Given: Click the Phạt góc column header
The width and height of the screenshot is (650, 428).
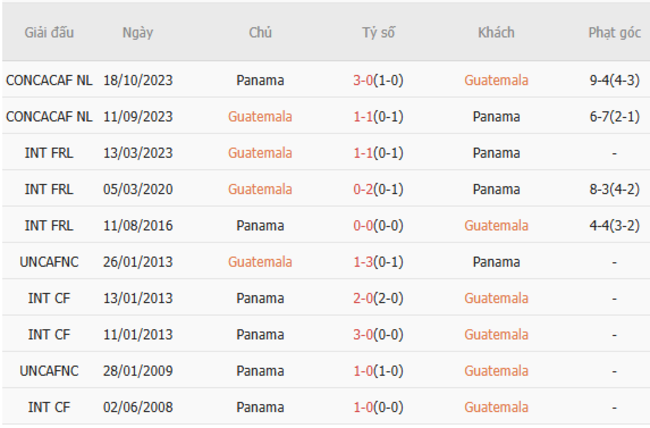Looking at the screenshot, I should (x=614, y=32).
